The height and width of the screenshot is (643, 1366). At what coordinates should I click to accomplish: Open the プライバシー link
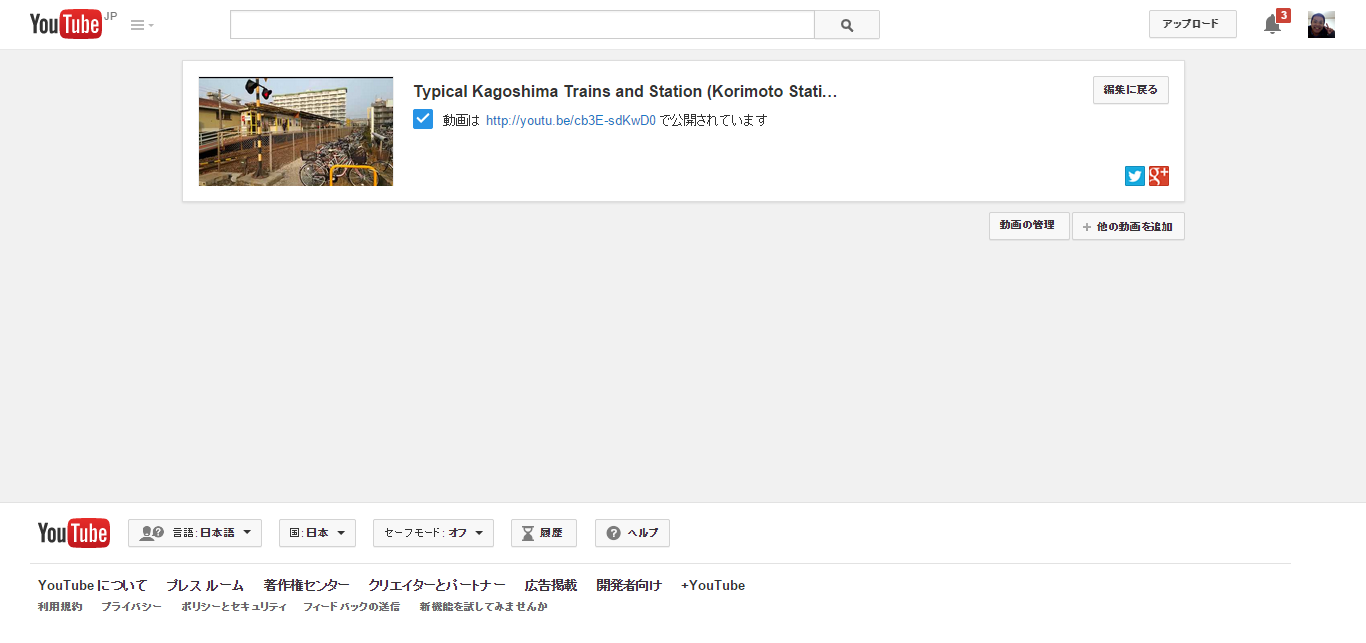(x=131, y=607)
